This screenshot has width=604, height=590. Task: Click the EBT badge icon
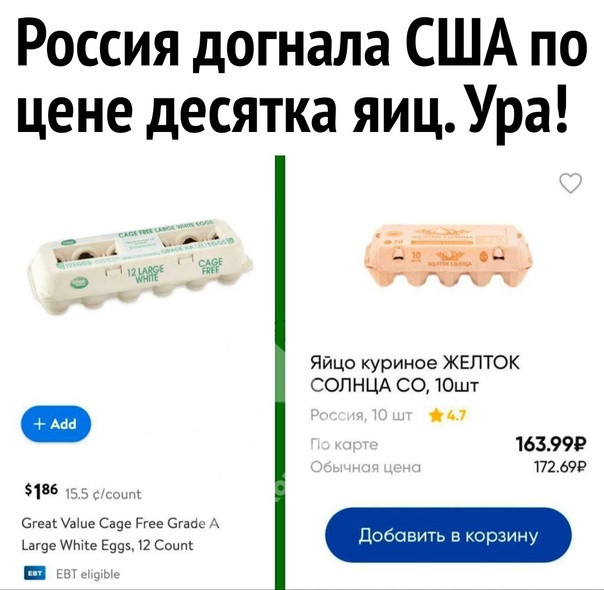(x=35, y=573)
